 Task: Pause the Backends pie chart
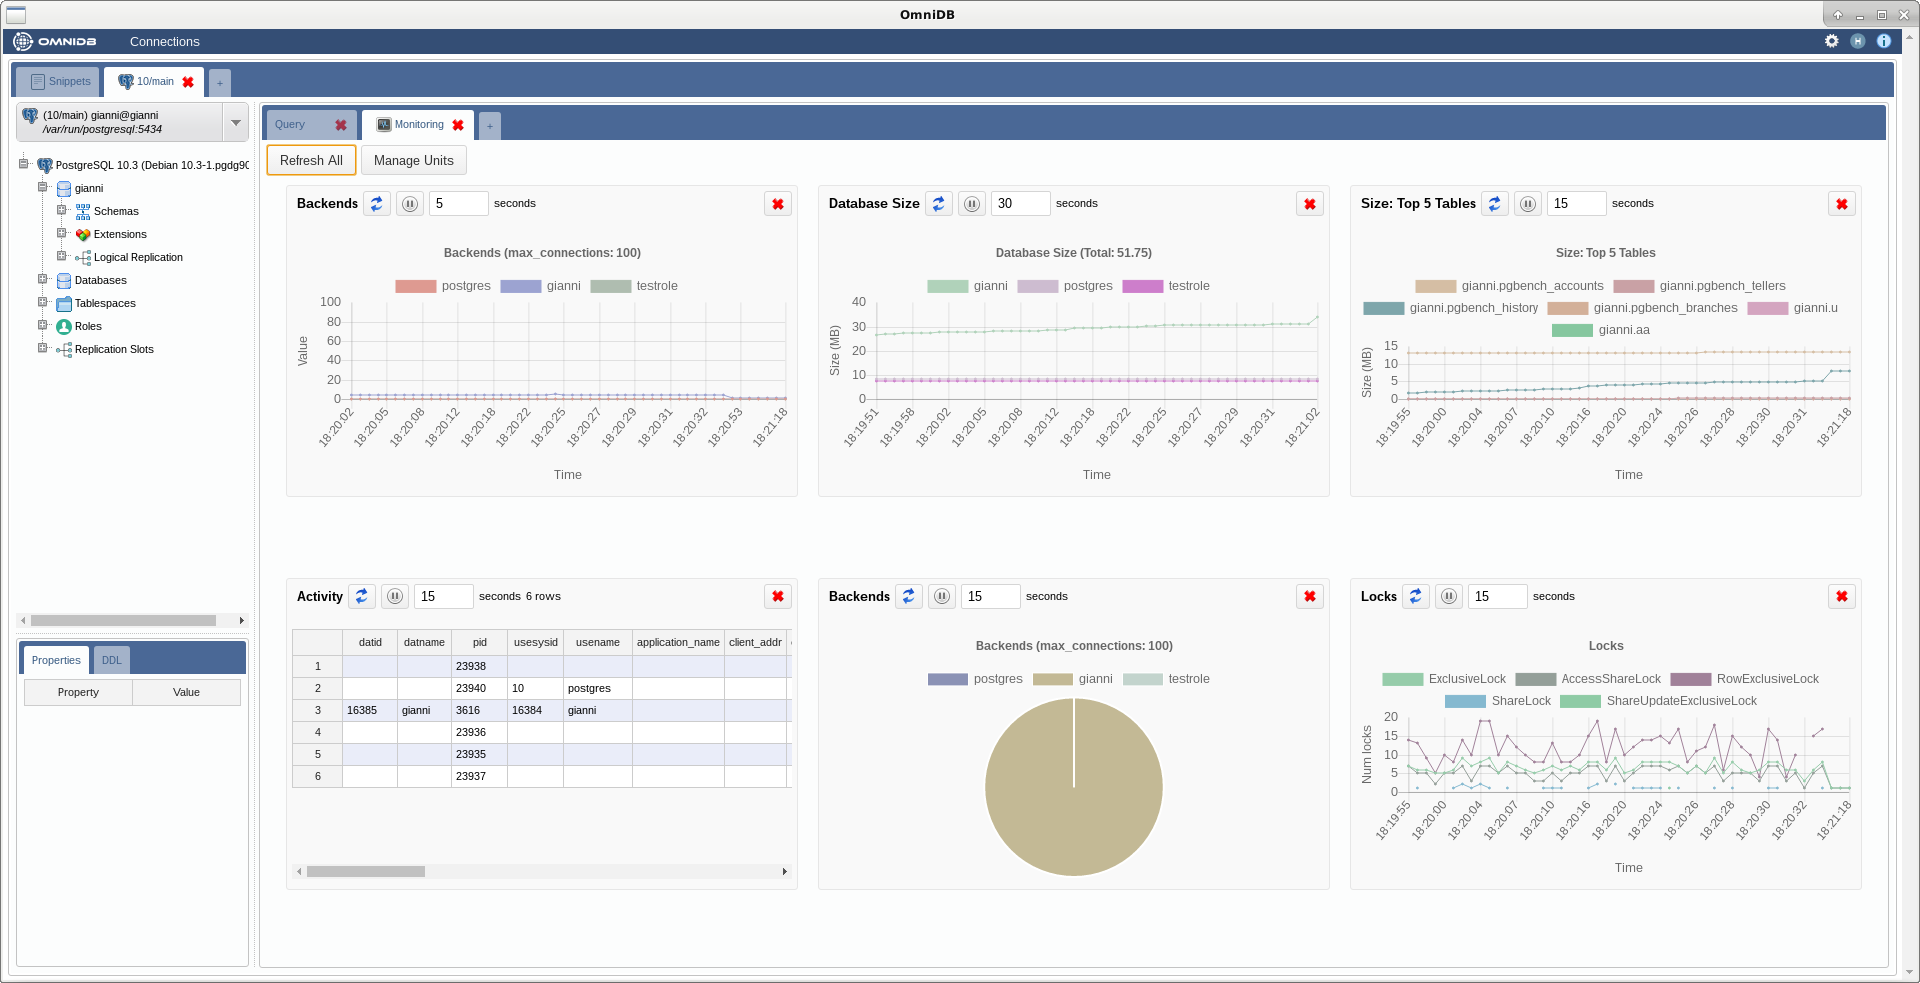point(942,597)
